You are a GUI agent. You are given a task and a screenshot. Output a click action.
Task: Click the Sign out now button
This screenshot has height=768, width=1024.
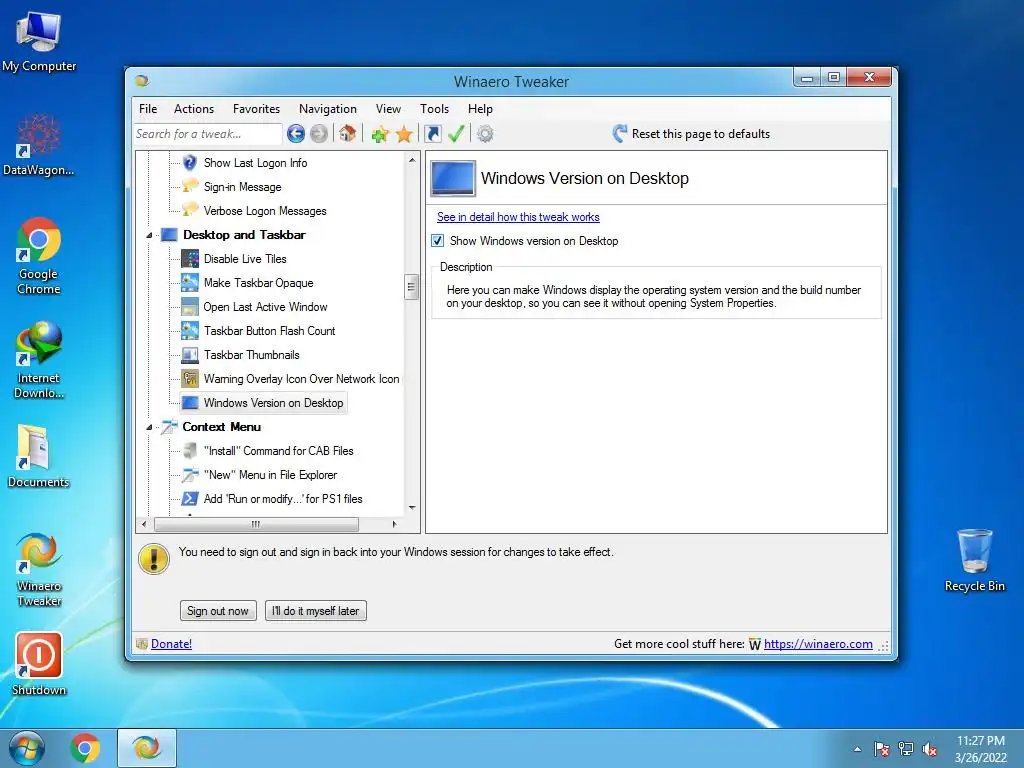click(218, 611)
